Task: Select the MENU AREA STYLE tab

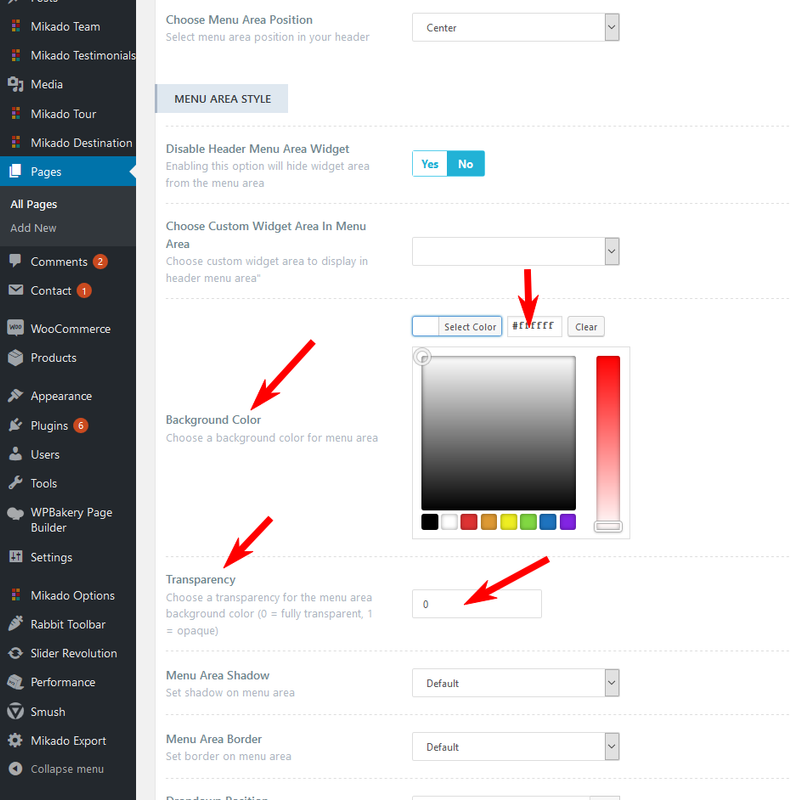Action: [x=222, y=98]
